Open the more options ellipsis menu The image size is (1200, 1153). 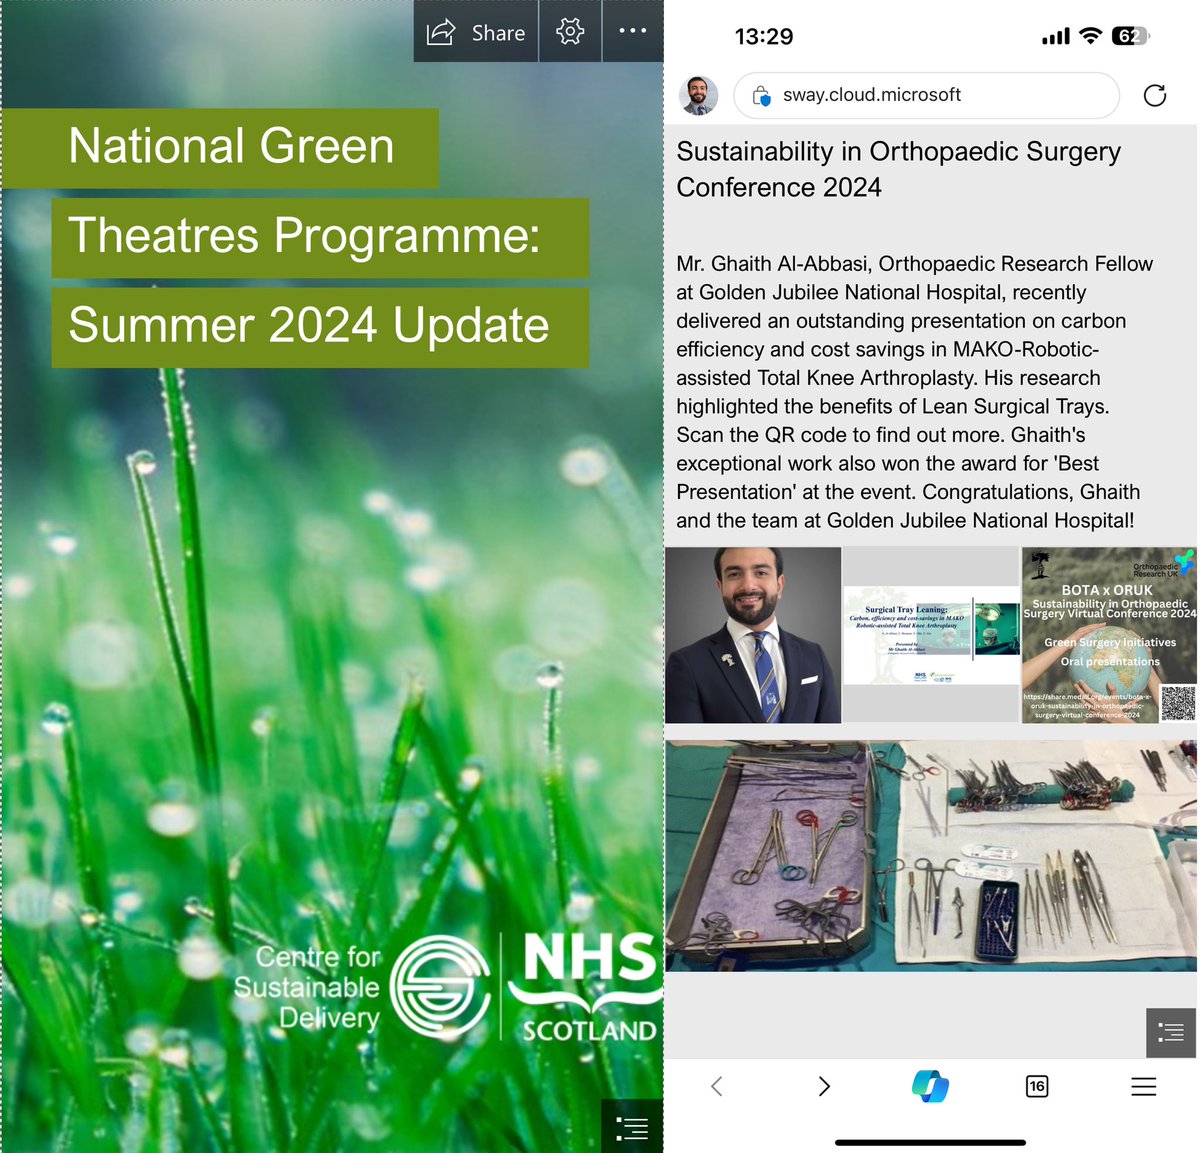[633, 31]
